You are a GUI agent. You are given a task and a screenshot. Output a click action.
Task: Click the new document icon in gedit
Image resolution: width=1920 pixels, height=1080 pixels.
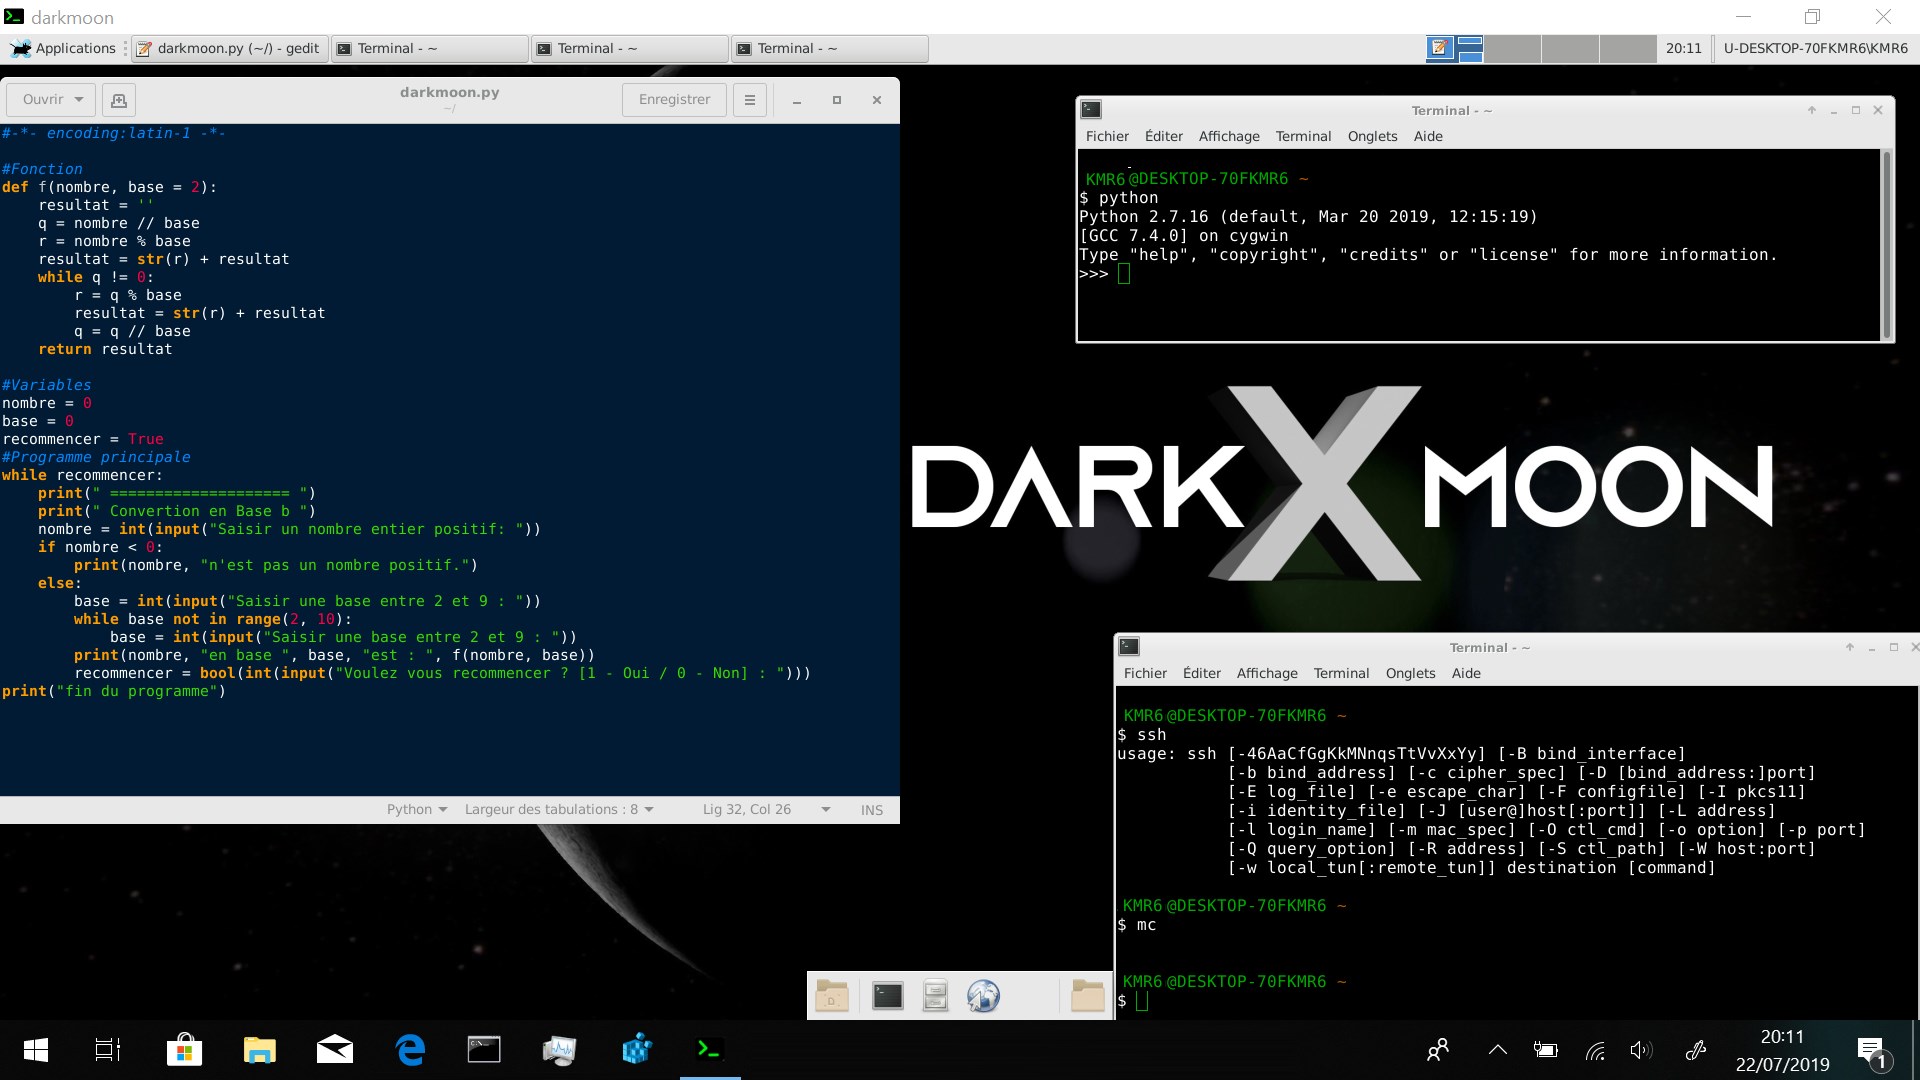[118, 100]
